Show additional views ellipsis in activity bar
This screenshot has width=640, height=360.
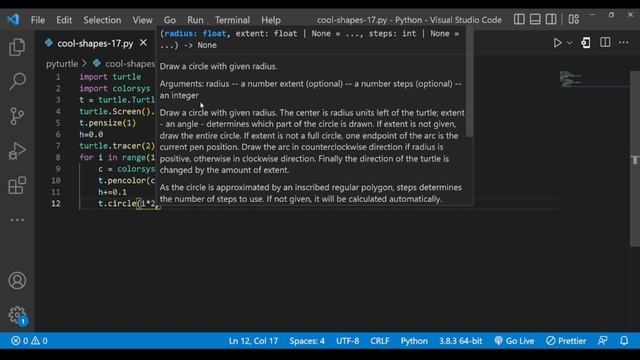point(17,220)
